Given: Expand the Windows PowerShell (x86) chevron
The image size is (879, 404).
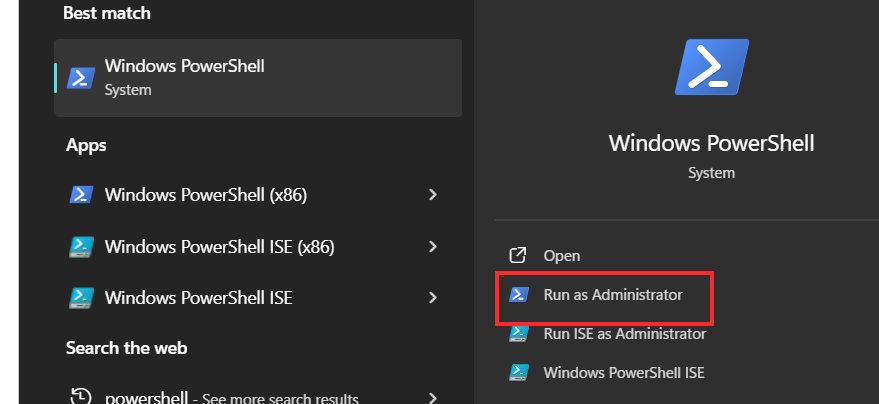Looking at the screenshot, I should 432,195.
